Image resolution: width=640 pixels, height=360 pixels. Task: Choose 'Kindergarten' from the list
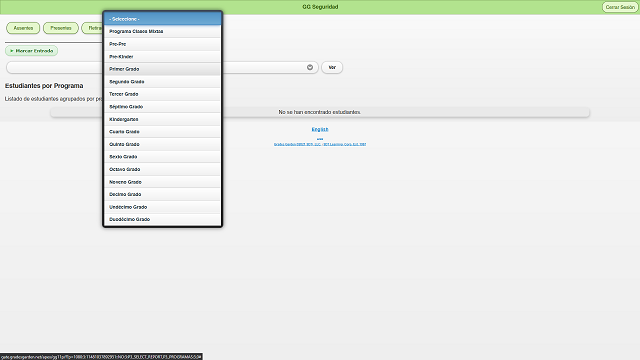[x=162, y=119]
